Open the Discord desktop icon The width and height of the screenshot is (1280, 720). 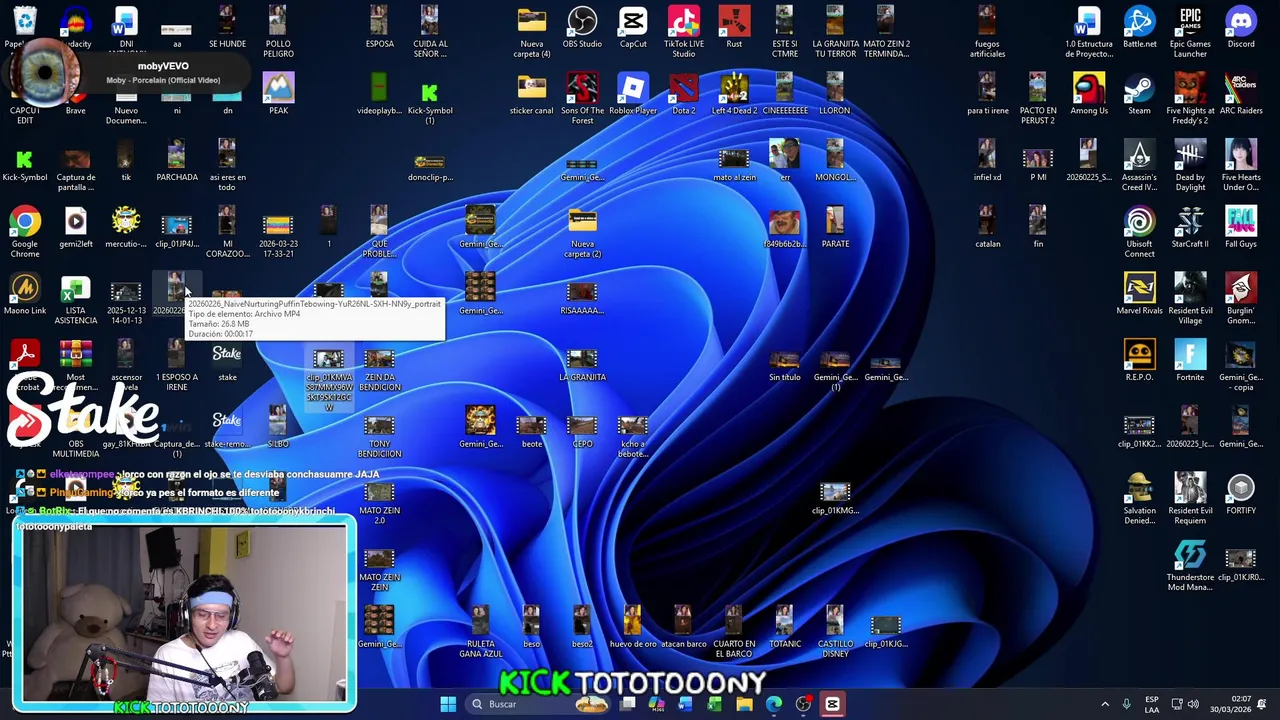point(1241,28)
